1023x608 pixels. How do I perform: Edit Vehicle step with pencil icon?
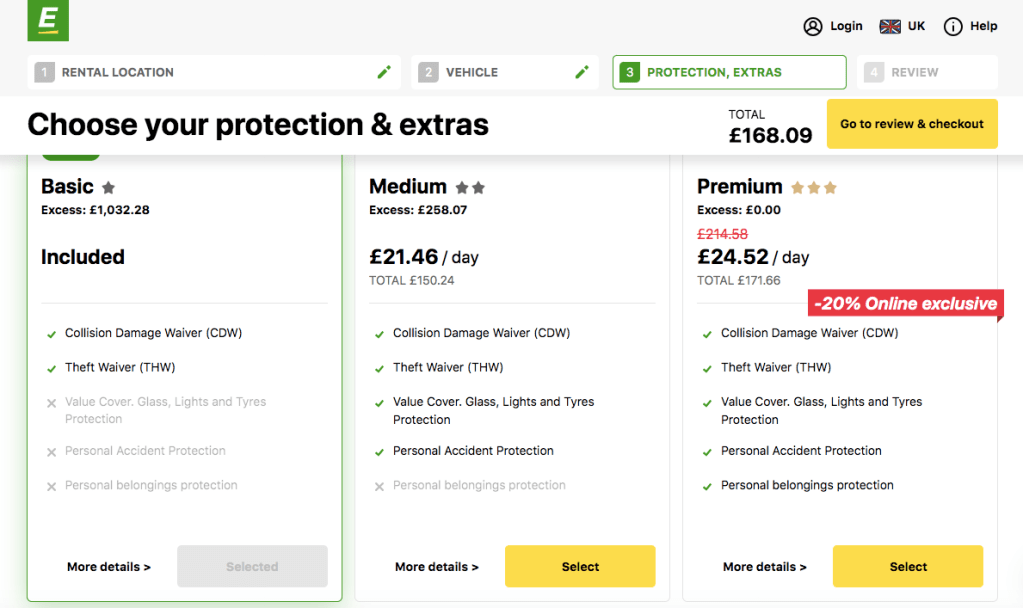click(581, 72)
